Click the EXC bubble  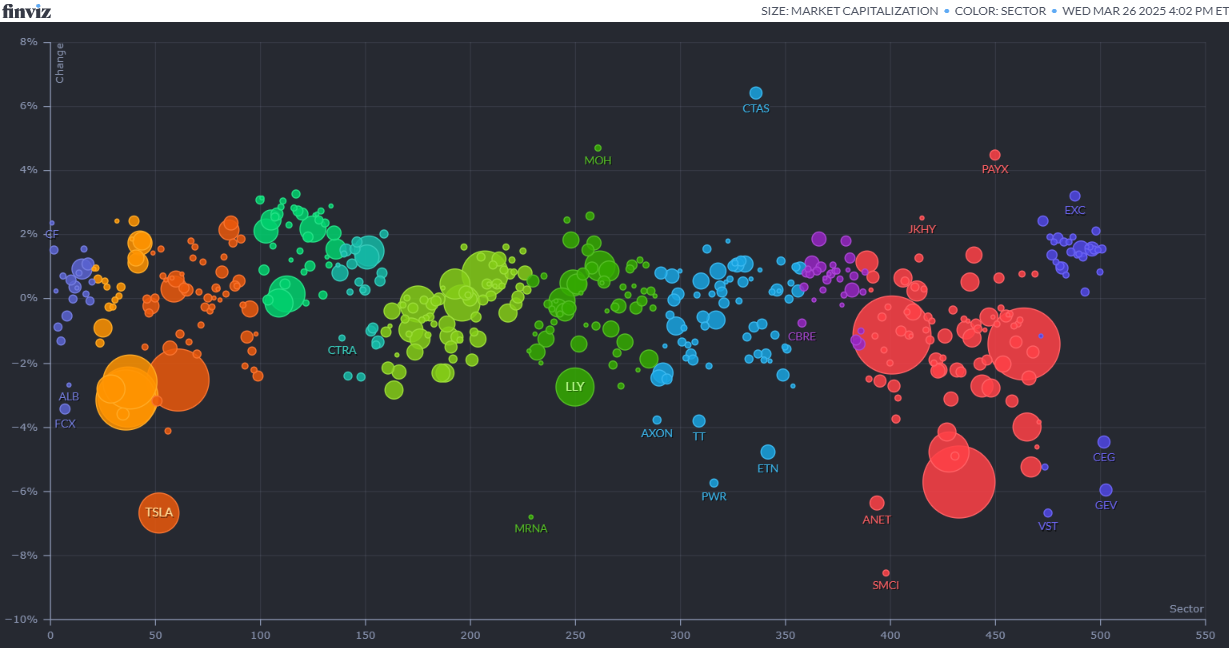click(x=1075, y=196)
